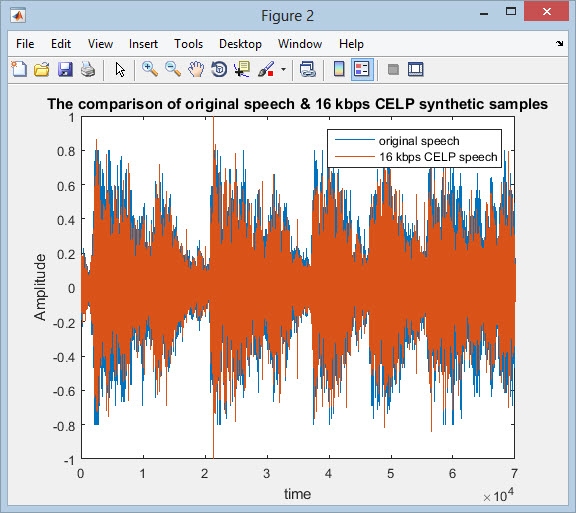The image size is (576, 513).
Task: Select the Edit Plot arrow tool
Action: (120, 69)
